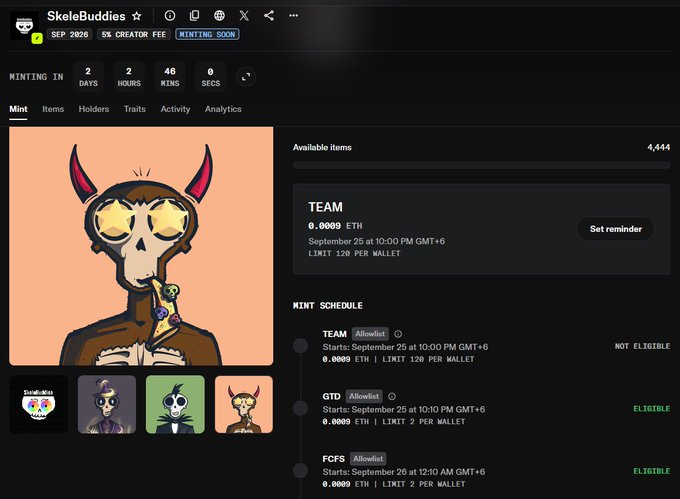
Task: Click the info icon next to GTD Allowlist
Action: pyautogui.click(x=392, y=396)
